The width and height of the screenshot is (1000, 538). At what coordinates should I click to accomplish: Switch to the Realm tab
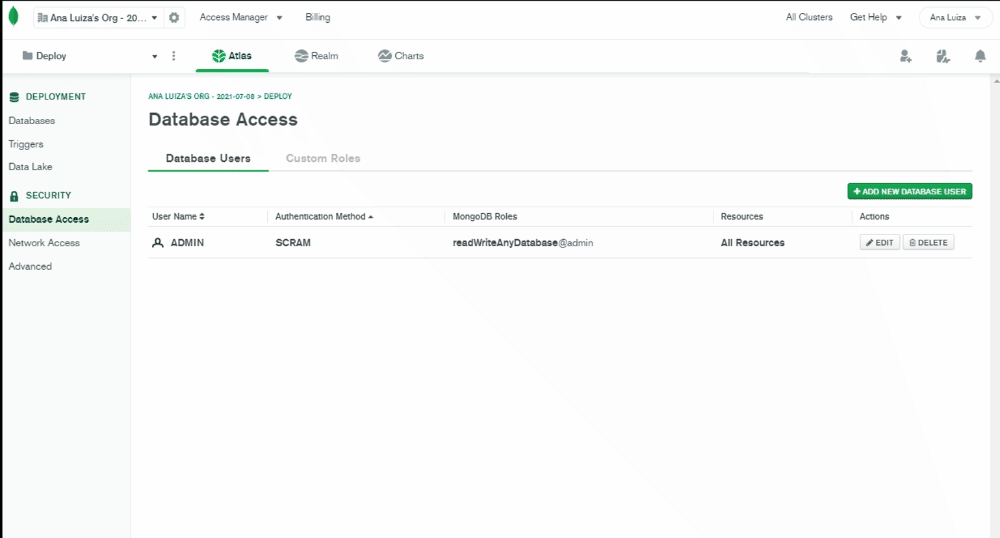click(x=316, y=56)
